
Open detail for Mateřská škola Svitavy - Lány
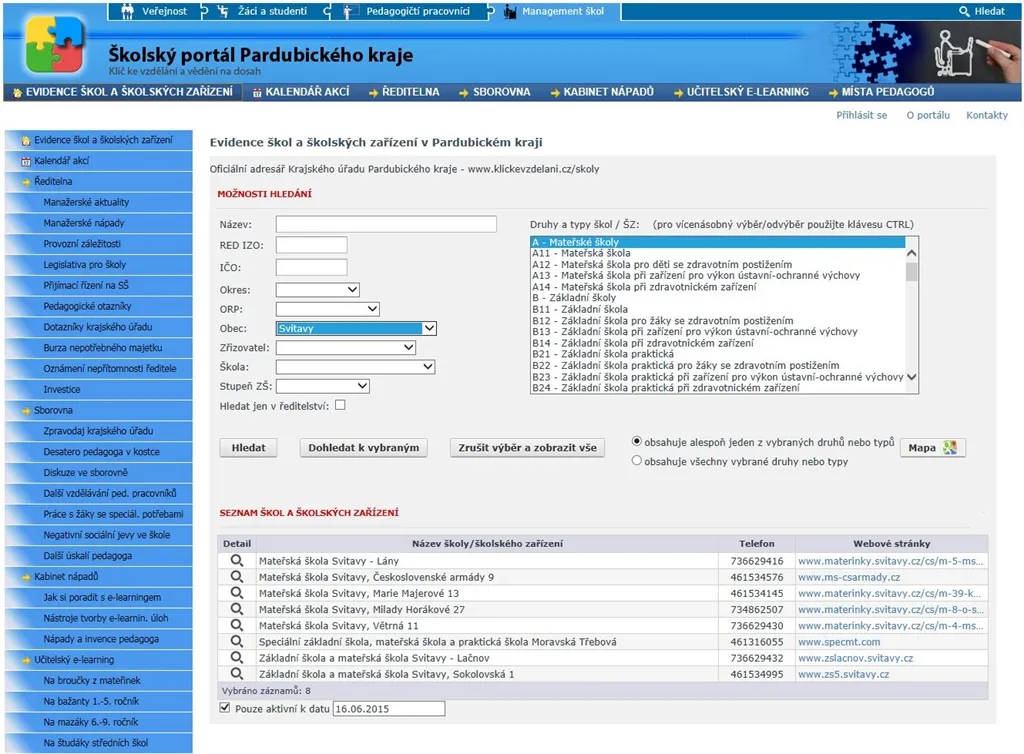coord(236,560)
